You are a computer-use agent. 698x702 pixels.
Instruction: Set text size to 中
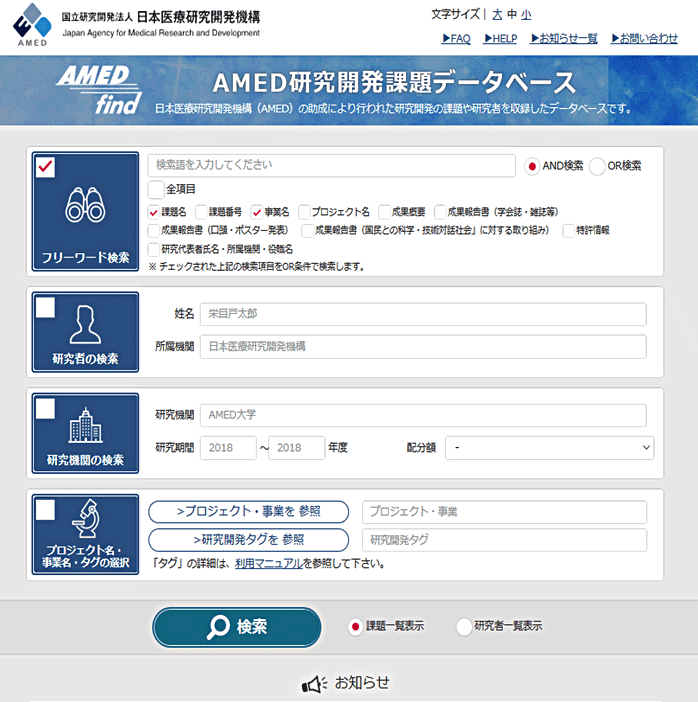[x=512, y=15]
